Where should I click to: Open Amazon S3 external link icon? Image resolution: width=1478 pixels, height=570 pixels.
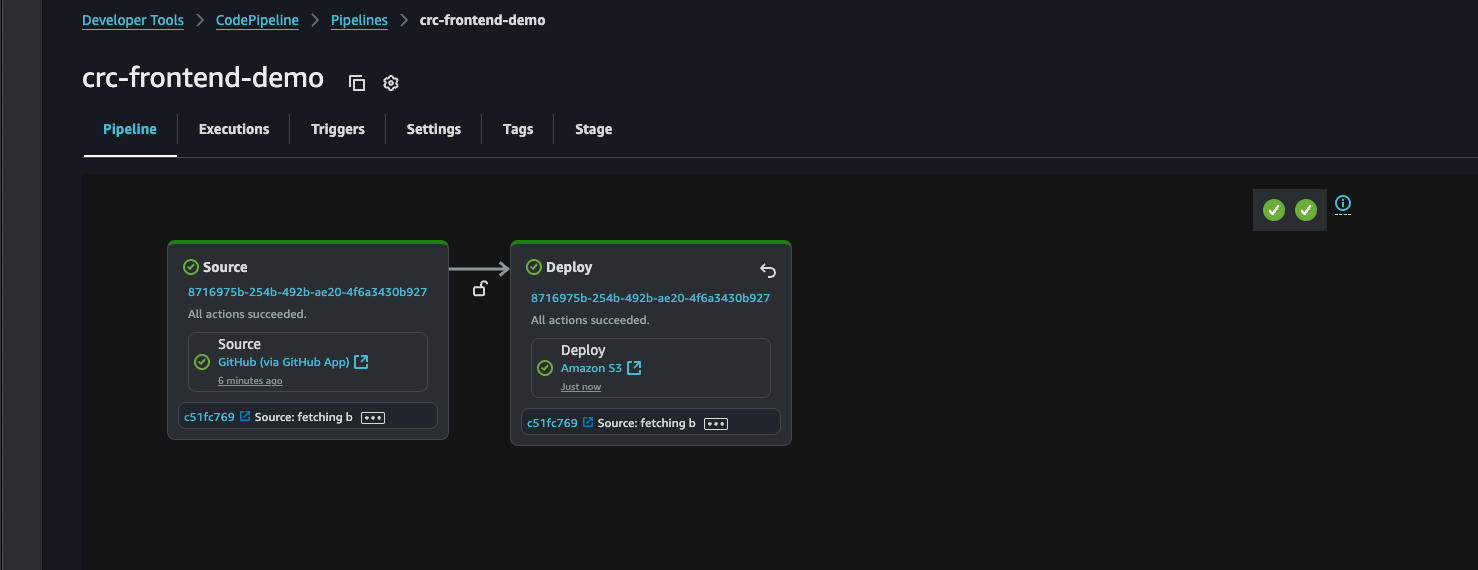[x=633, y=368]
